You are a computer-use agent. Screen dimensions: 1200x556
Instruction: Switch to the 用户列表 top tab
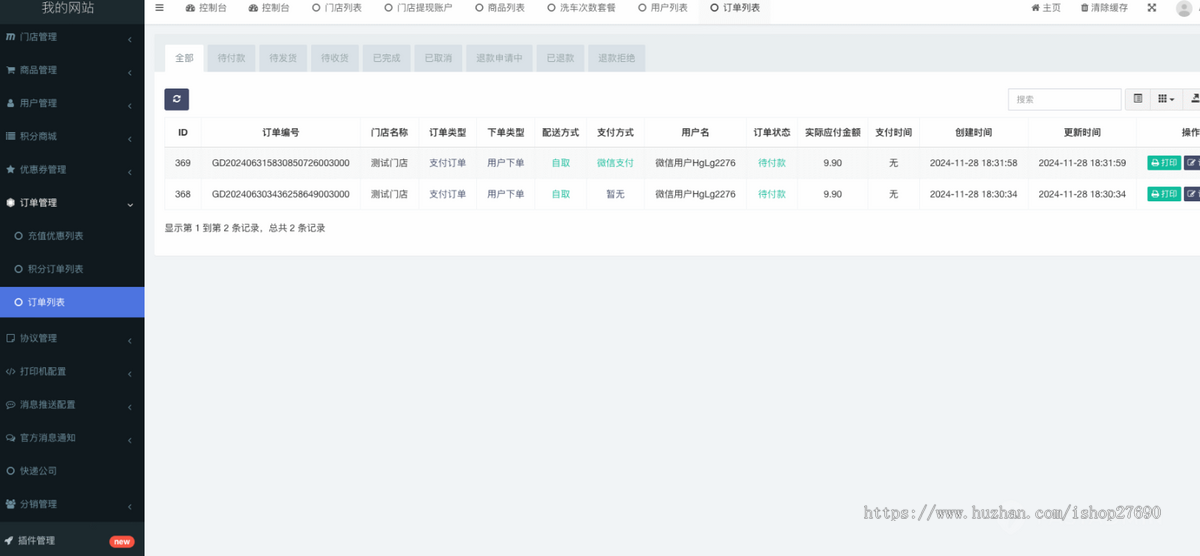click(662, 8)
